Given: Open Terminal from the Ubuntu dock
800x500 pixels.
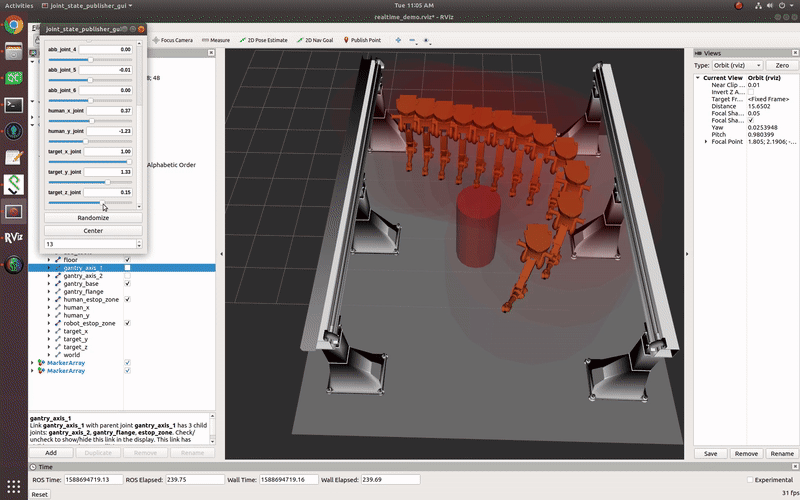Looking at the screenshot, I should [x=14, y=103].
